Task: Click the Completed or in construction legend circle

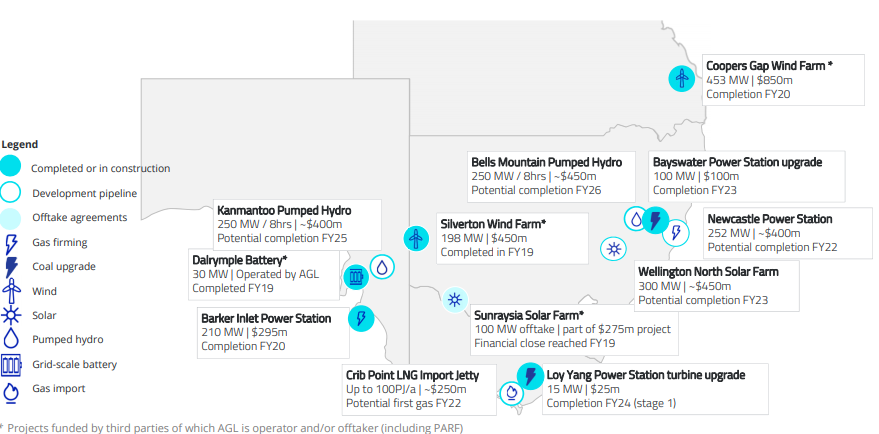Action: coord(11,167)
